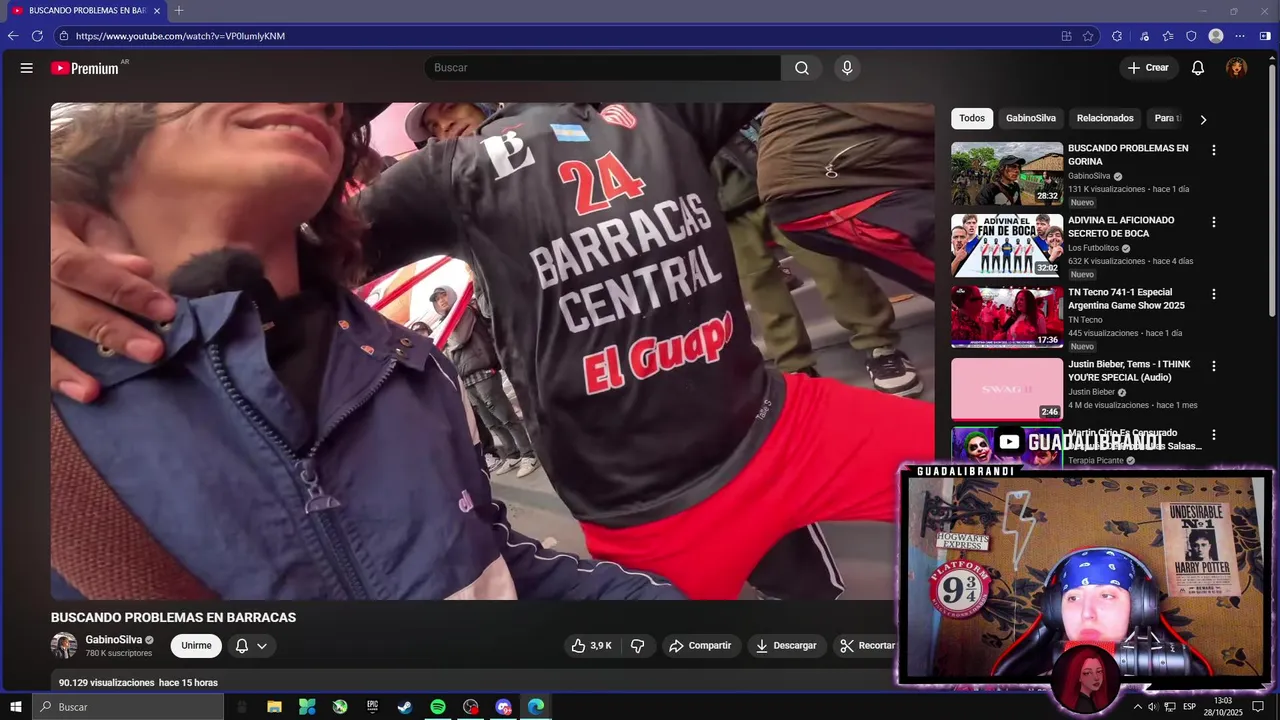The height and width of the screenshot is (720, 1280).
Task: Open options for Justin Bieber video
Action: coord(1214,366)
